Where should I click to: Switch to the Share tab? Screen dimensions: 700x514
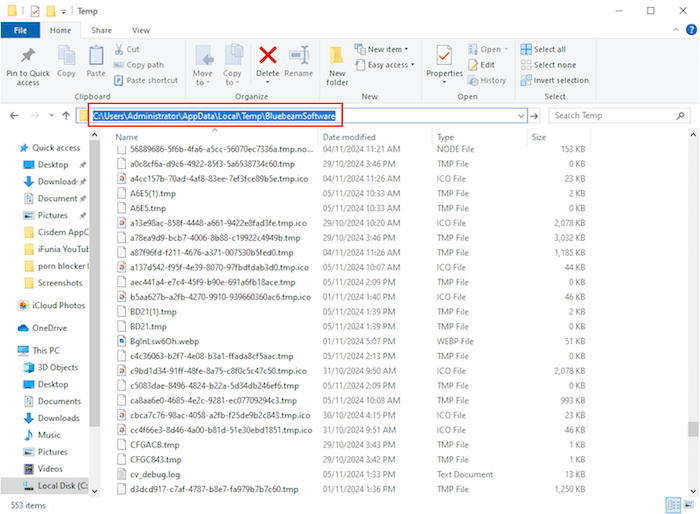(x=101, y=30)
